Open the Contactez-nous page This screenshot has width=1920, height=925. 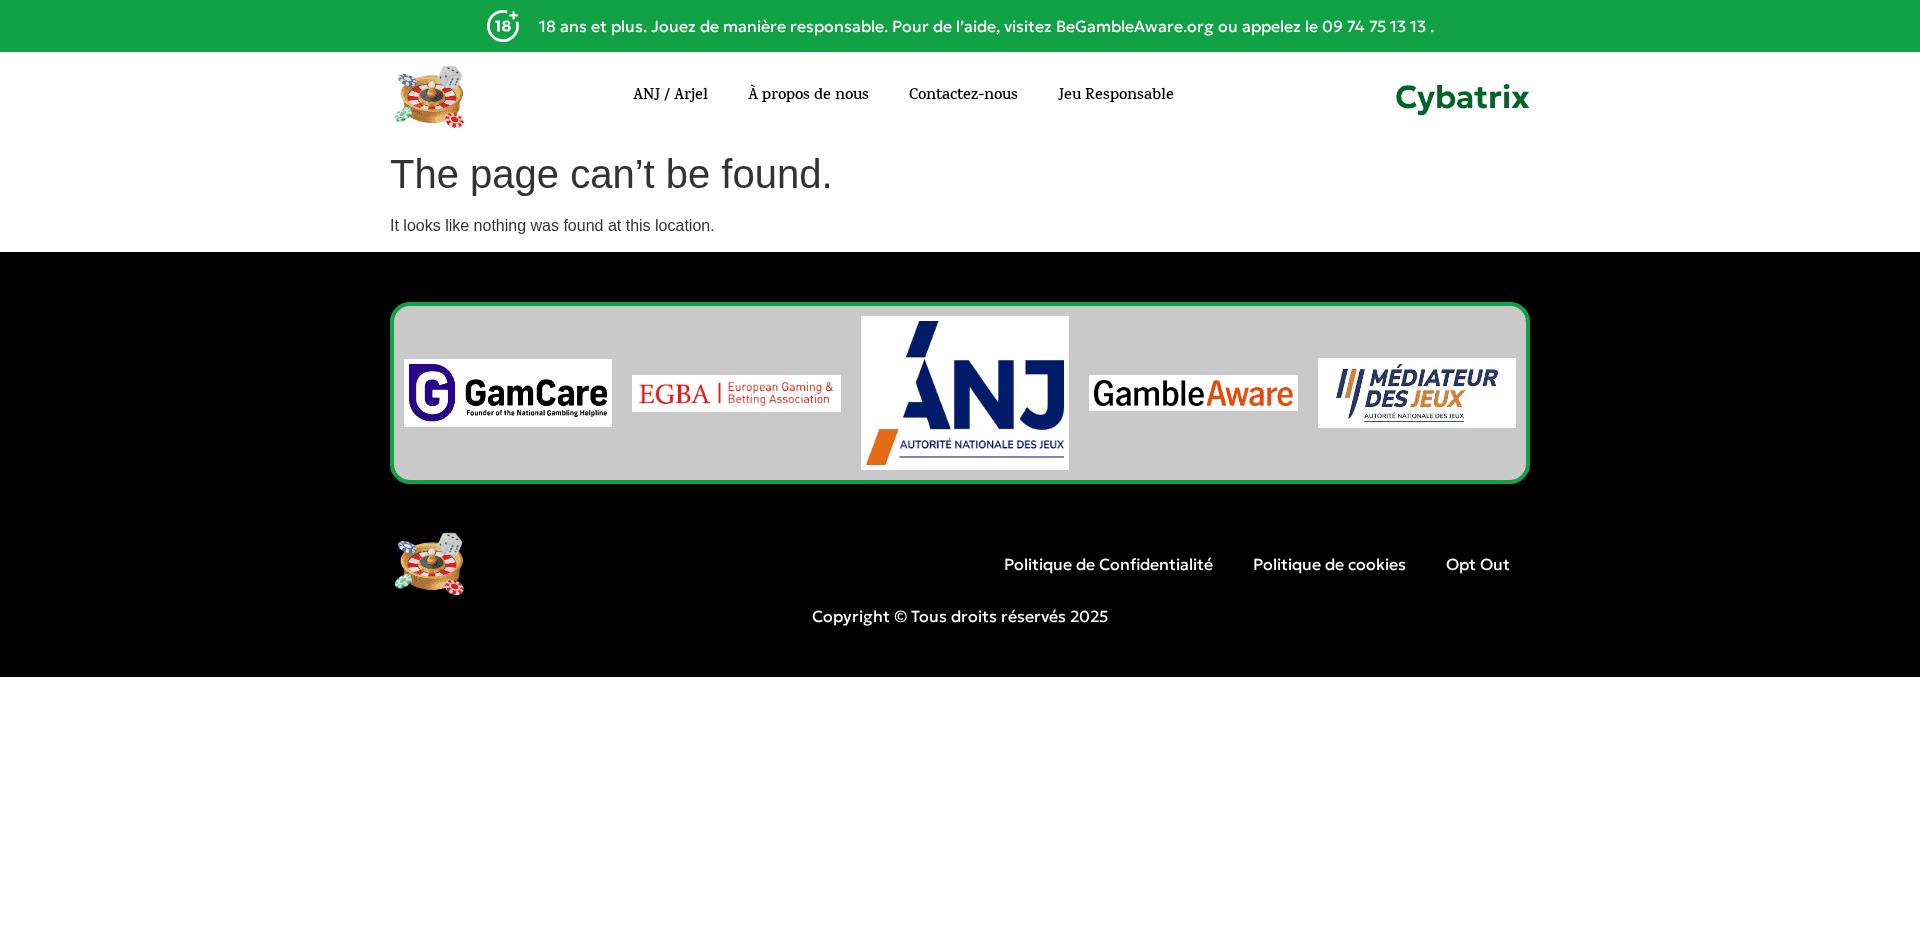(x=962, y=93)
